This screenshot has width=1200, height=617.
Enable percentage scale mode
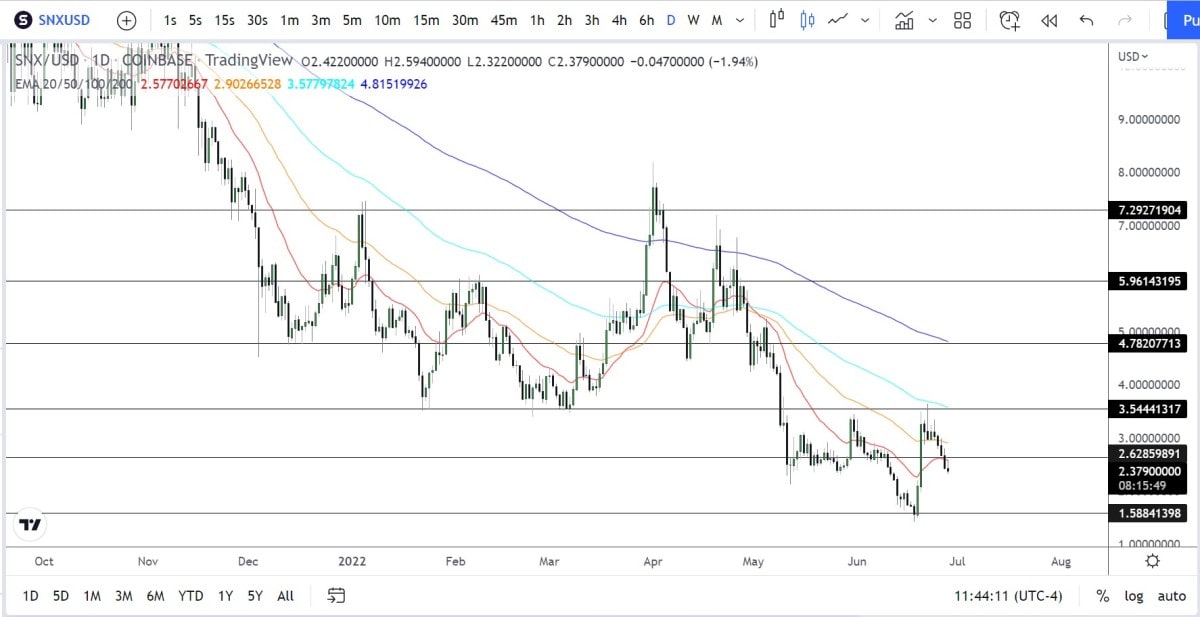click(x=1102, y=595)
